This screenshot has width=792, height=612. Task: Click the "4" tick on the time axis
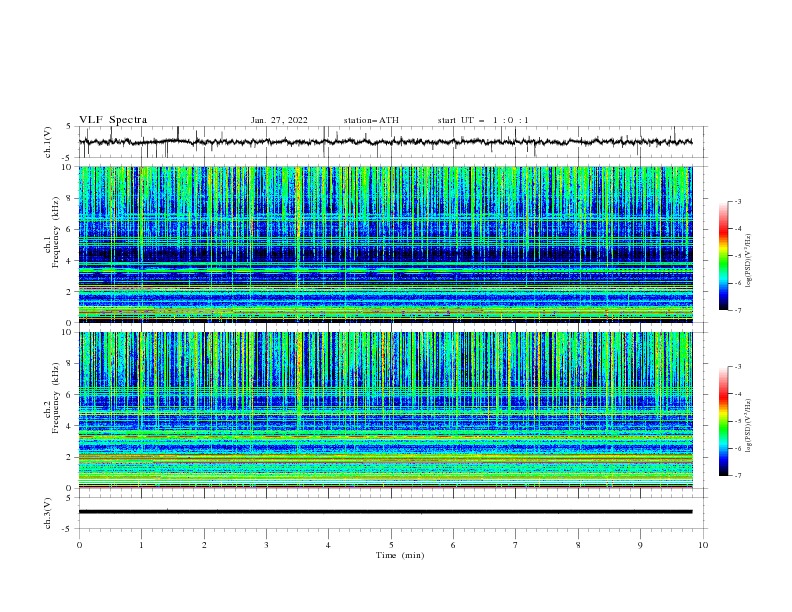pos(328,545)
